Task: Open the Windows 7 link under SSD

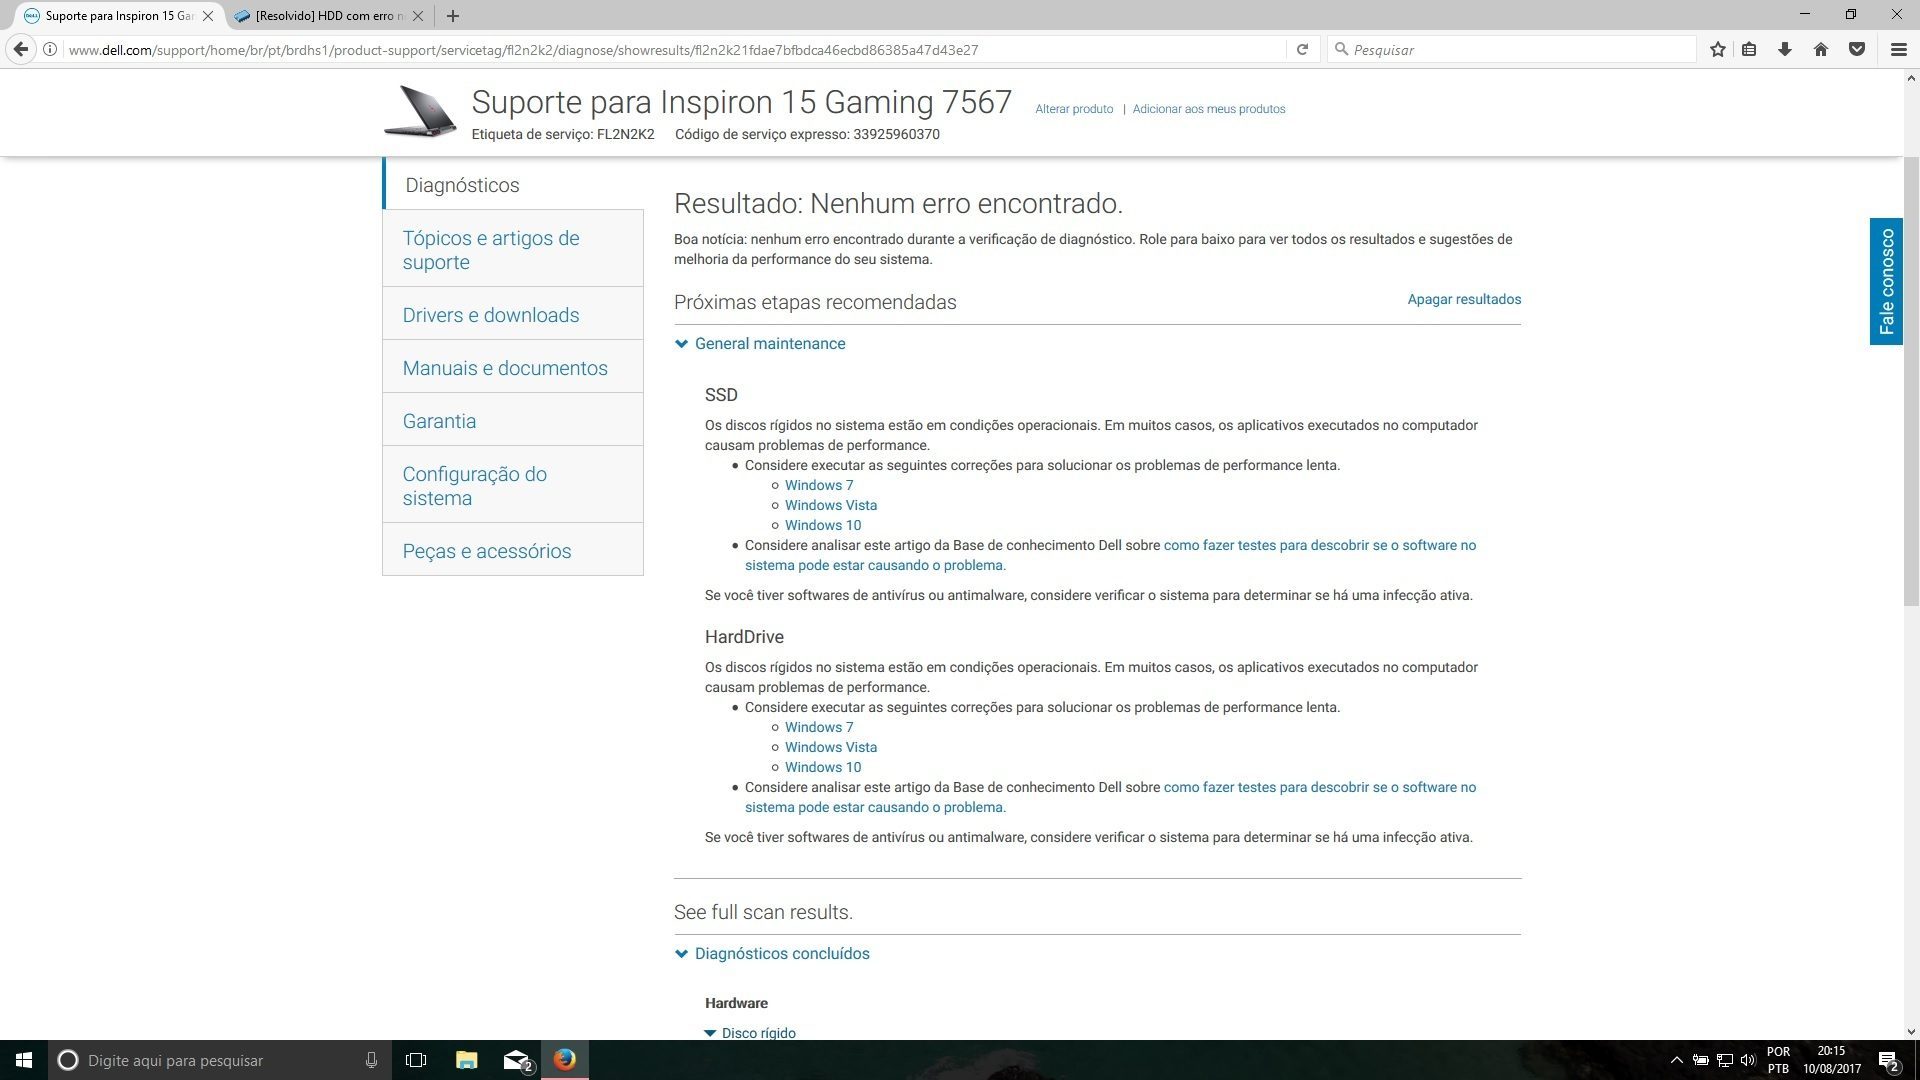Action: click(819, 485)
